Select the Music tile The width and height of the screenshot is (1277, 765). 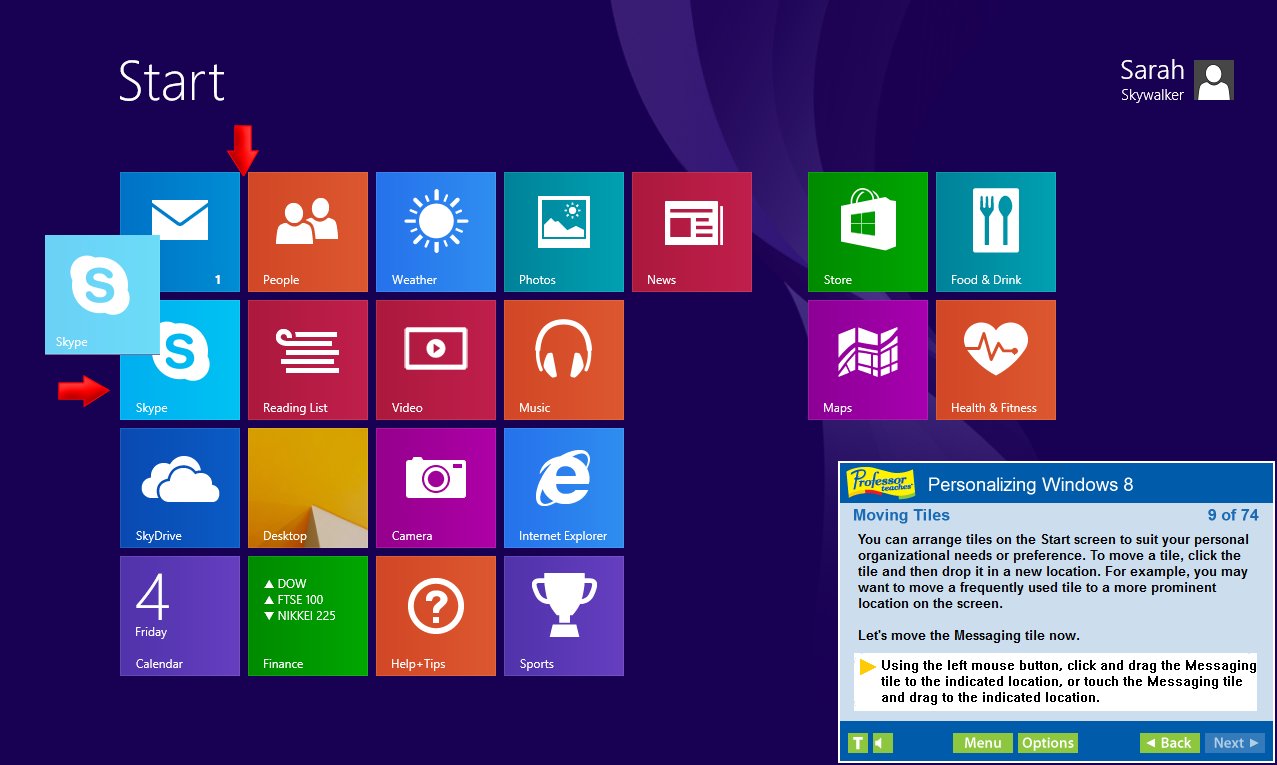click(563, 359)
